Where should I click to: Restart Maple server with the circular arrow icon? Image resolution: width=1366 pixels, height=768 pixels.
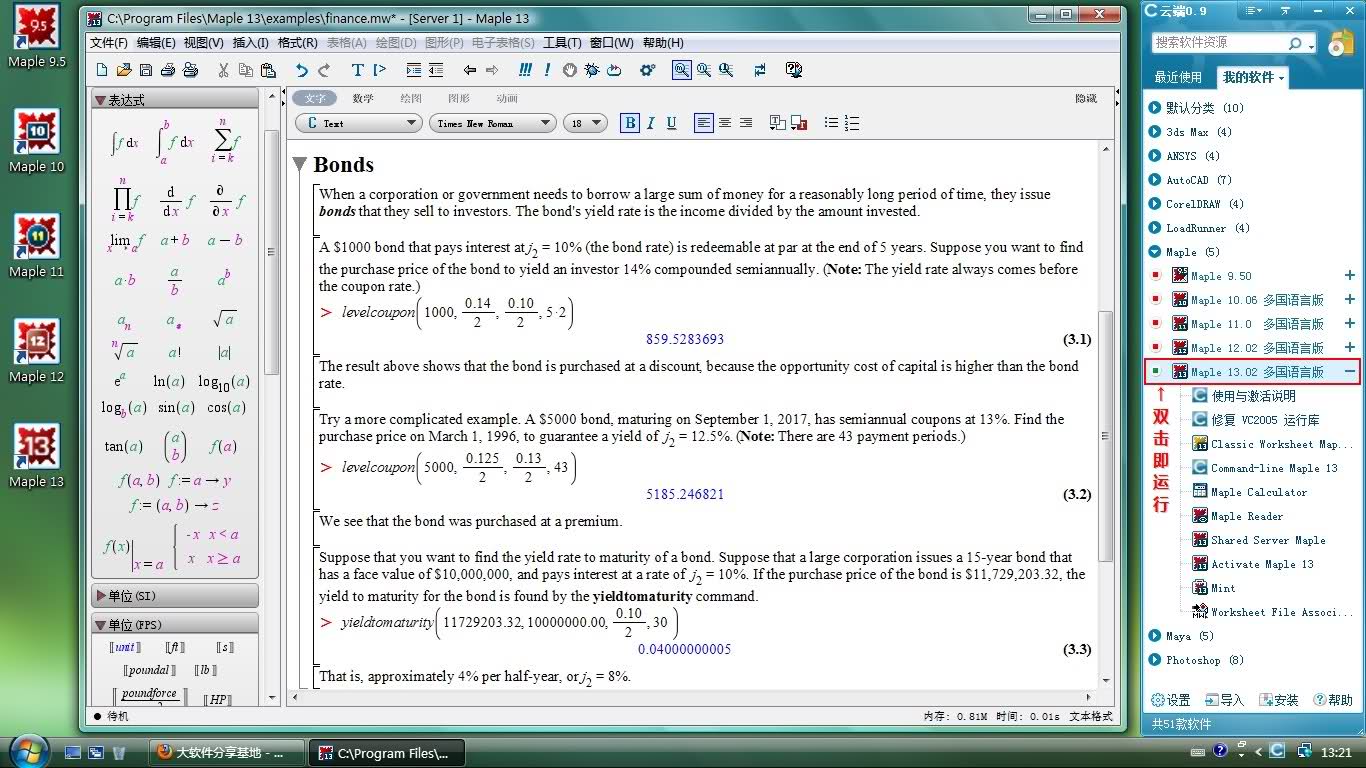[x=614, y=70]
